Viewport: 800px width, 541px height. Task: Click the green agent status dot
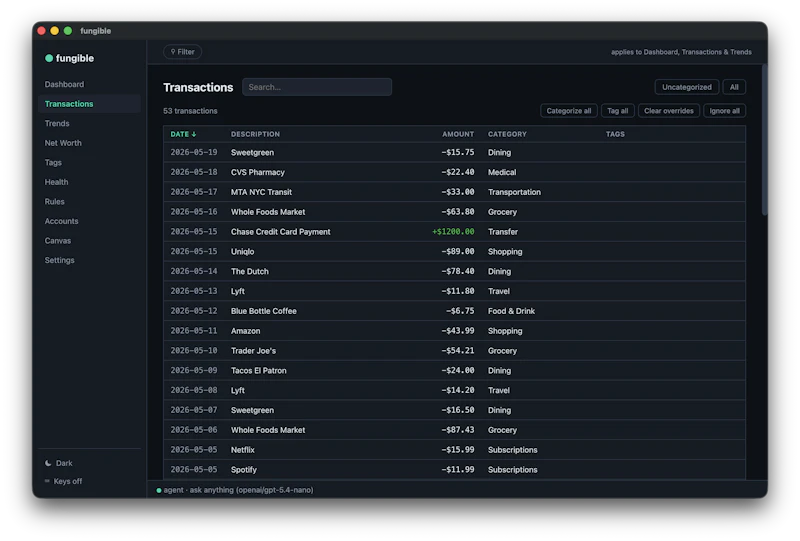click(x=159, y=490)
